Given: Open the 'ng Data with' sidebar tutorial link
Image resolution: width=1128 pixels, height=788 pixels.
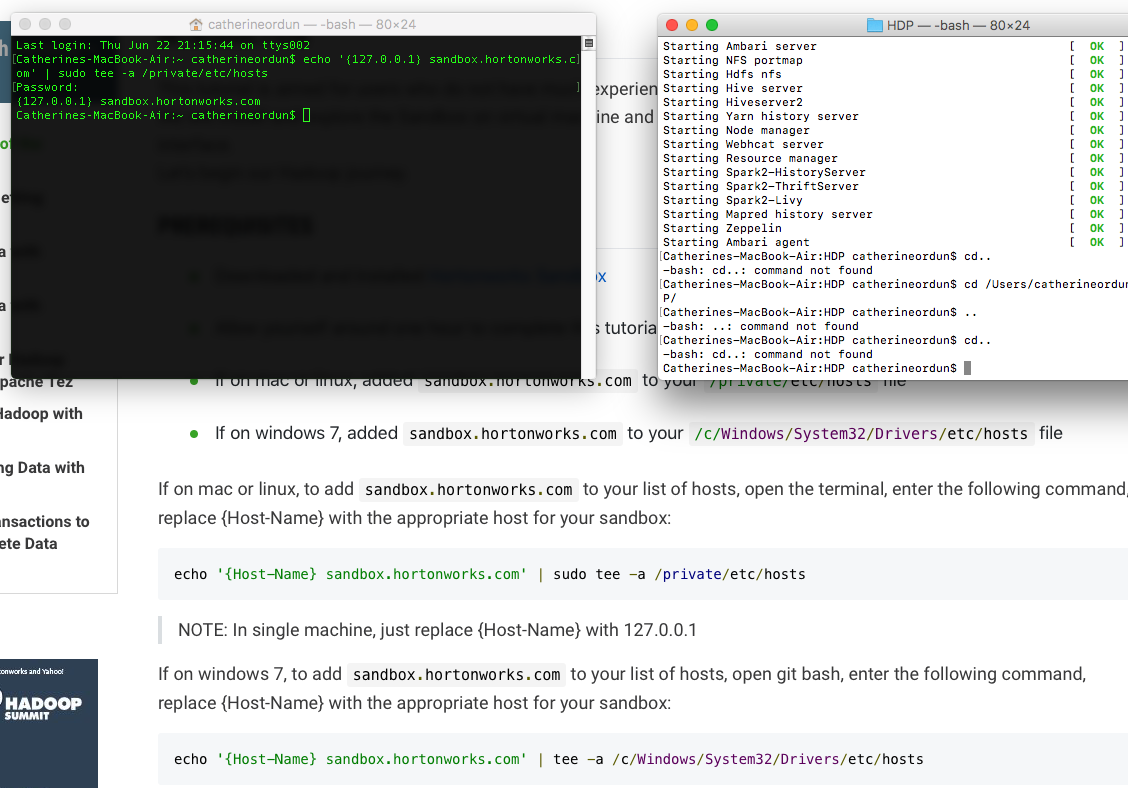Looking at the screenshot, I should point(42,468).
